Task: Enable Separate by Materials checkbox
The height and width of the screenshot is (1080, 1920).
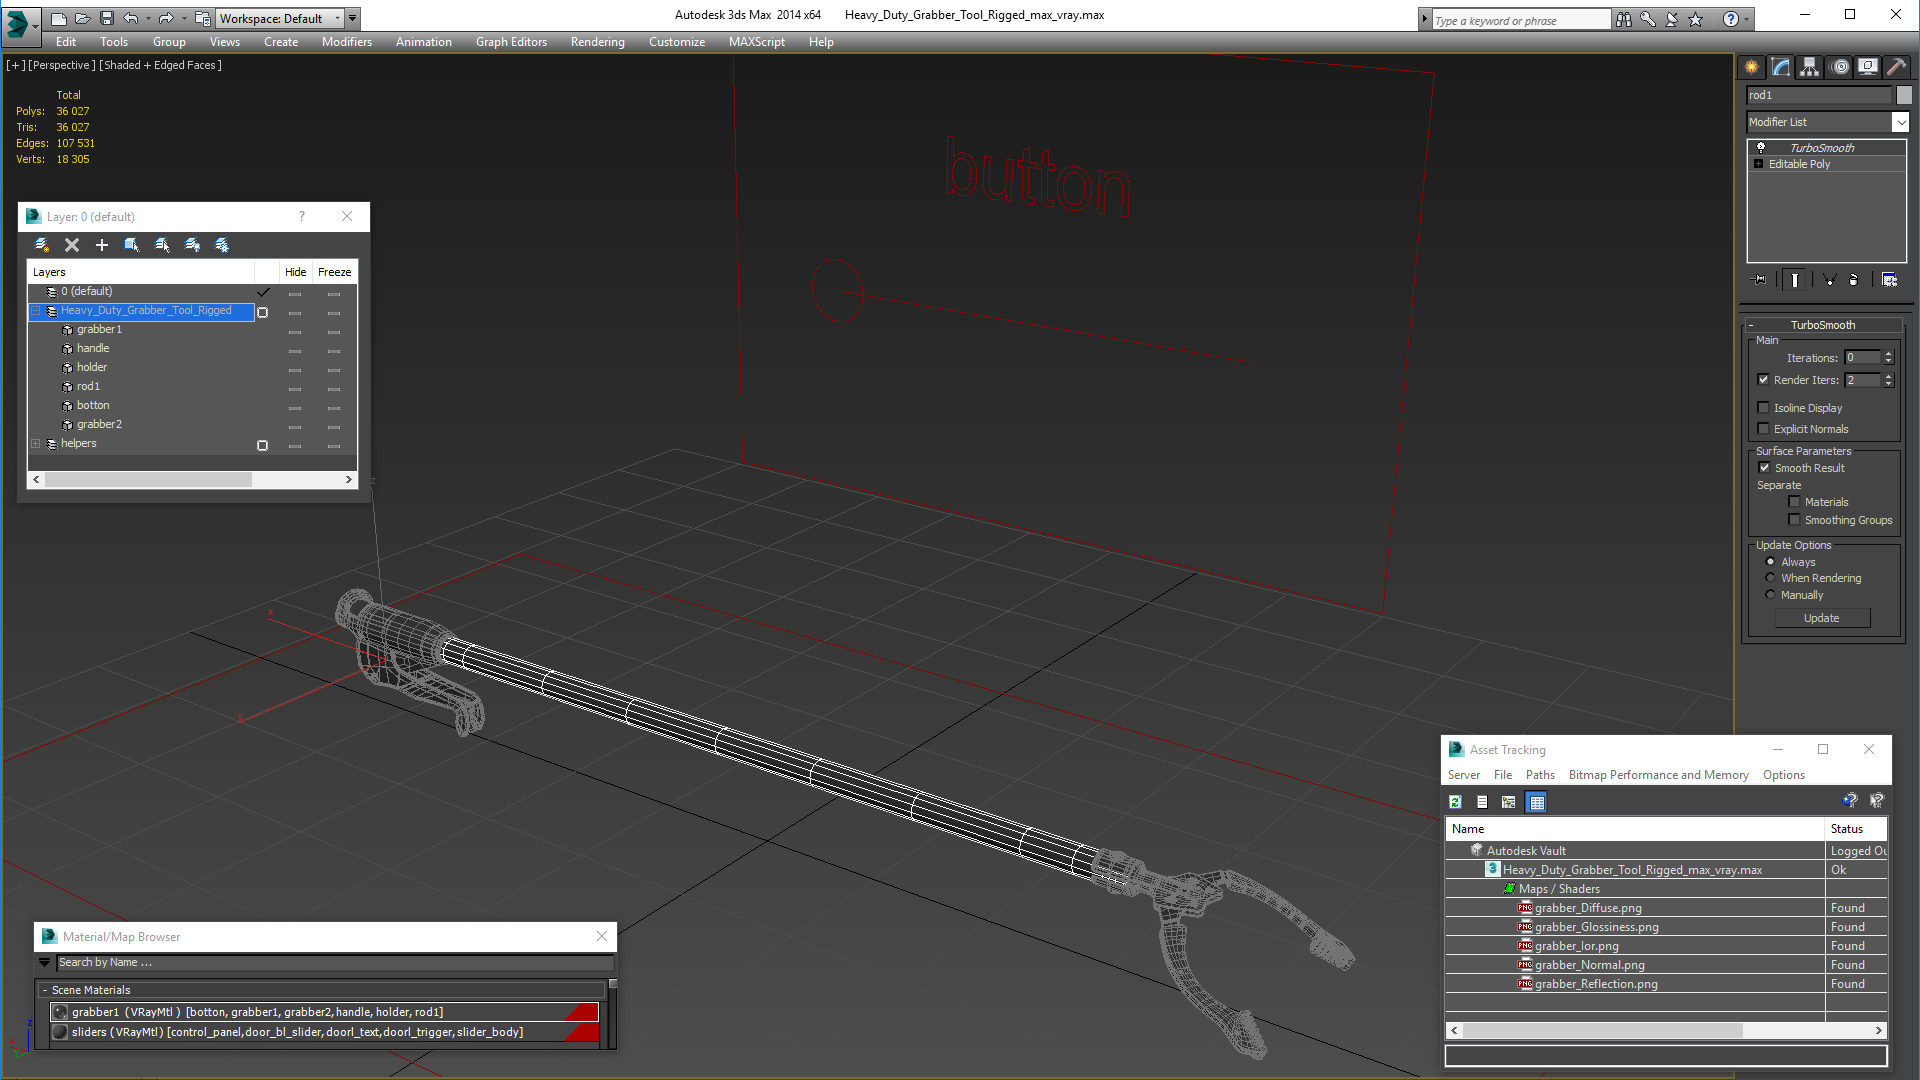Action: pyautogui.click(x=1794, y=502)
